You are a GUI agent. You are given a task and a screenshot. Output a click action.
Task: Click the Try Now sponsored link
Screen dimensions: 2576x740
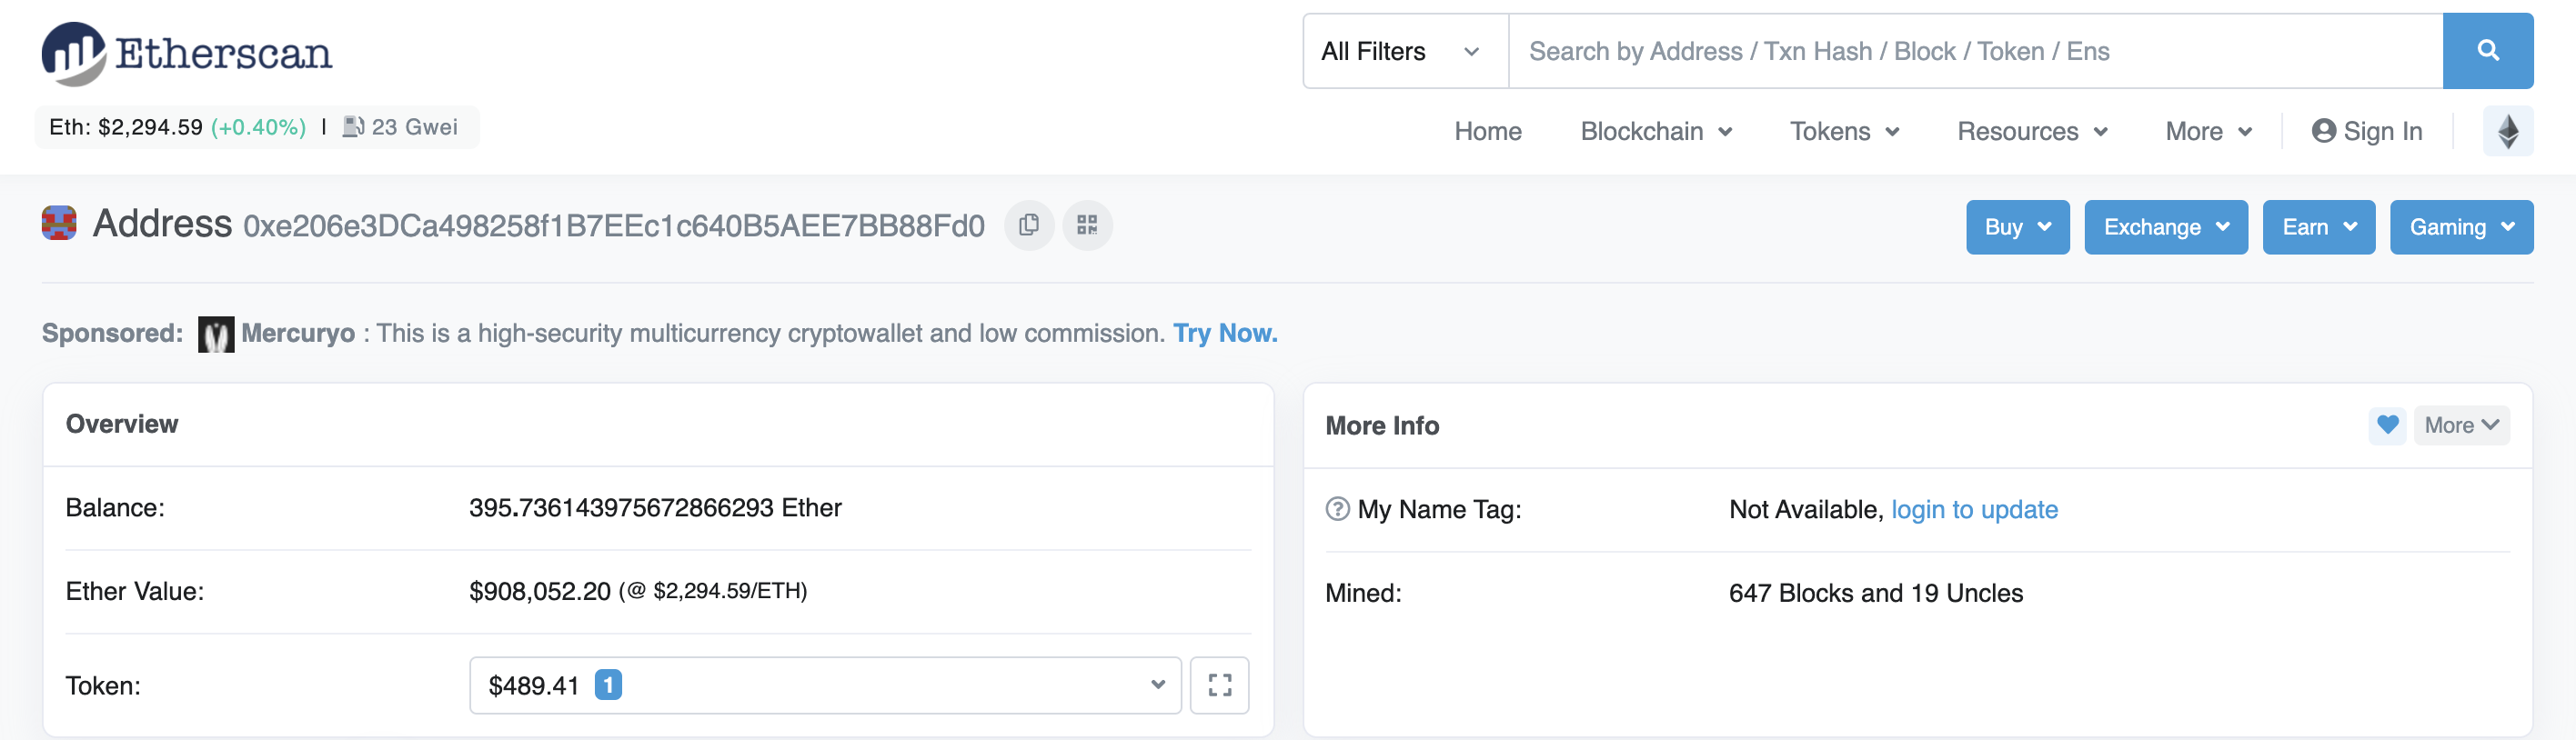pyautogui.click(x=1224, y=334)
